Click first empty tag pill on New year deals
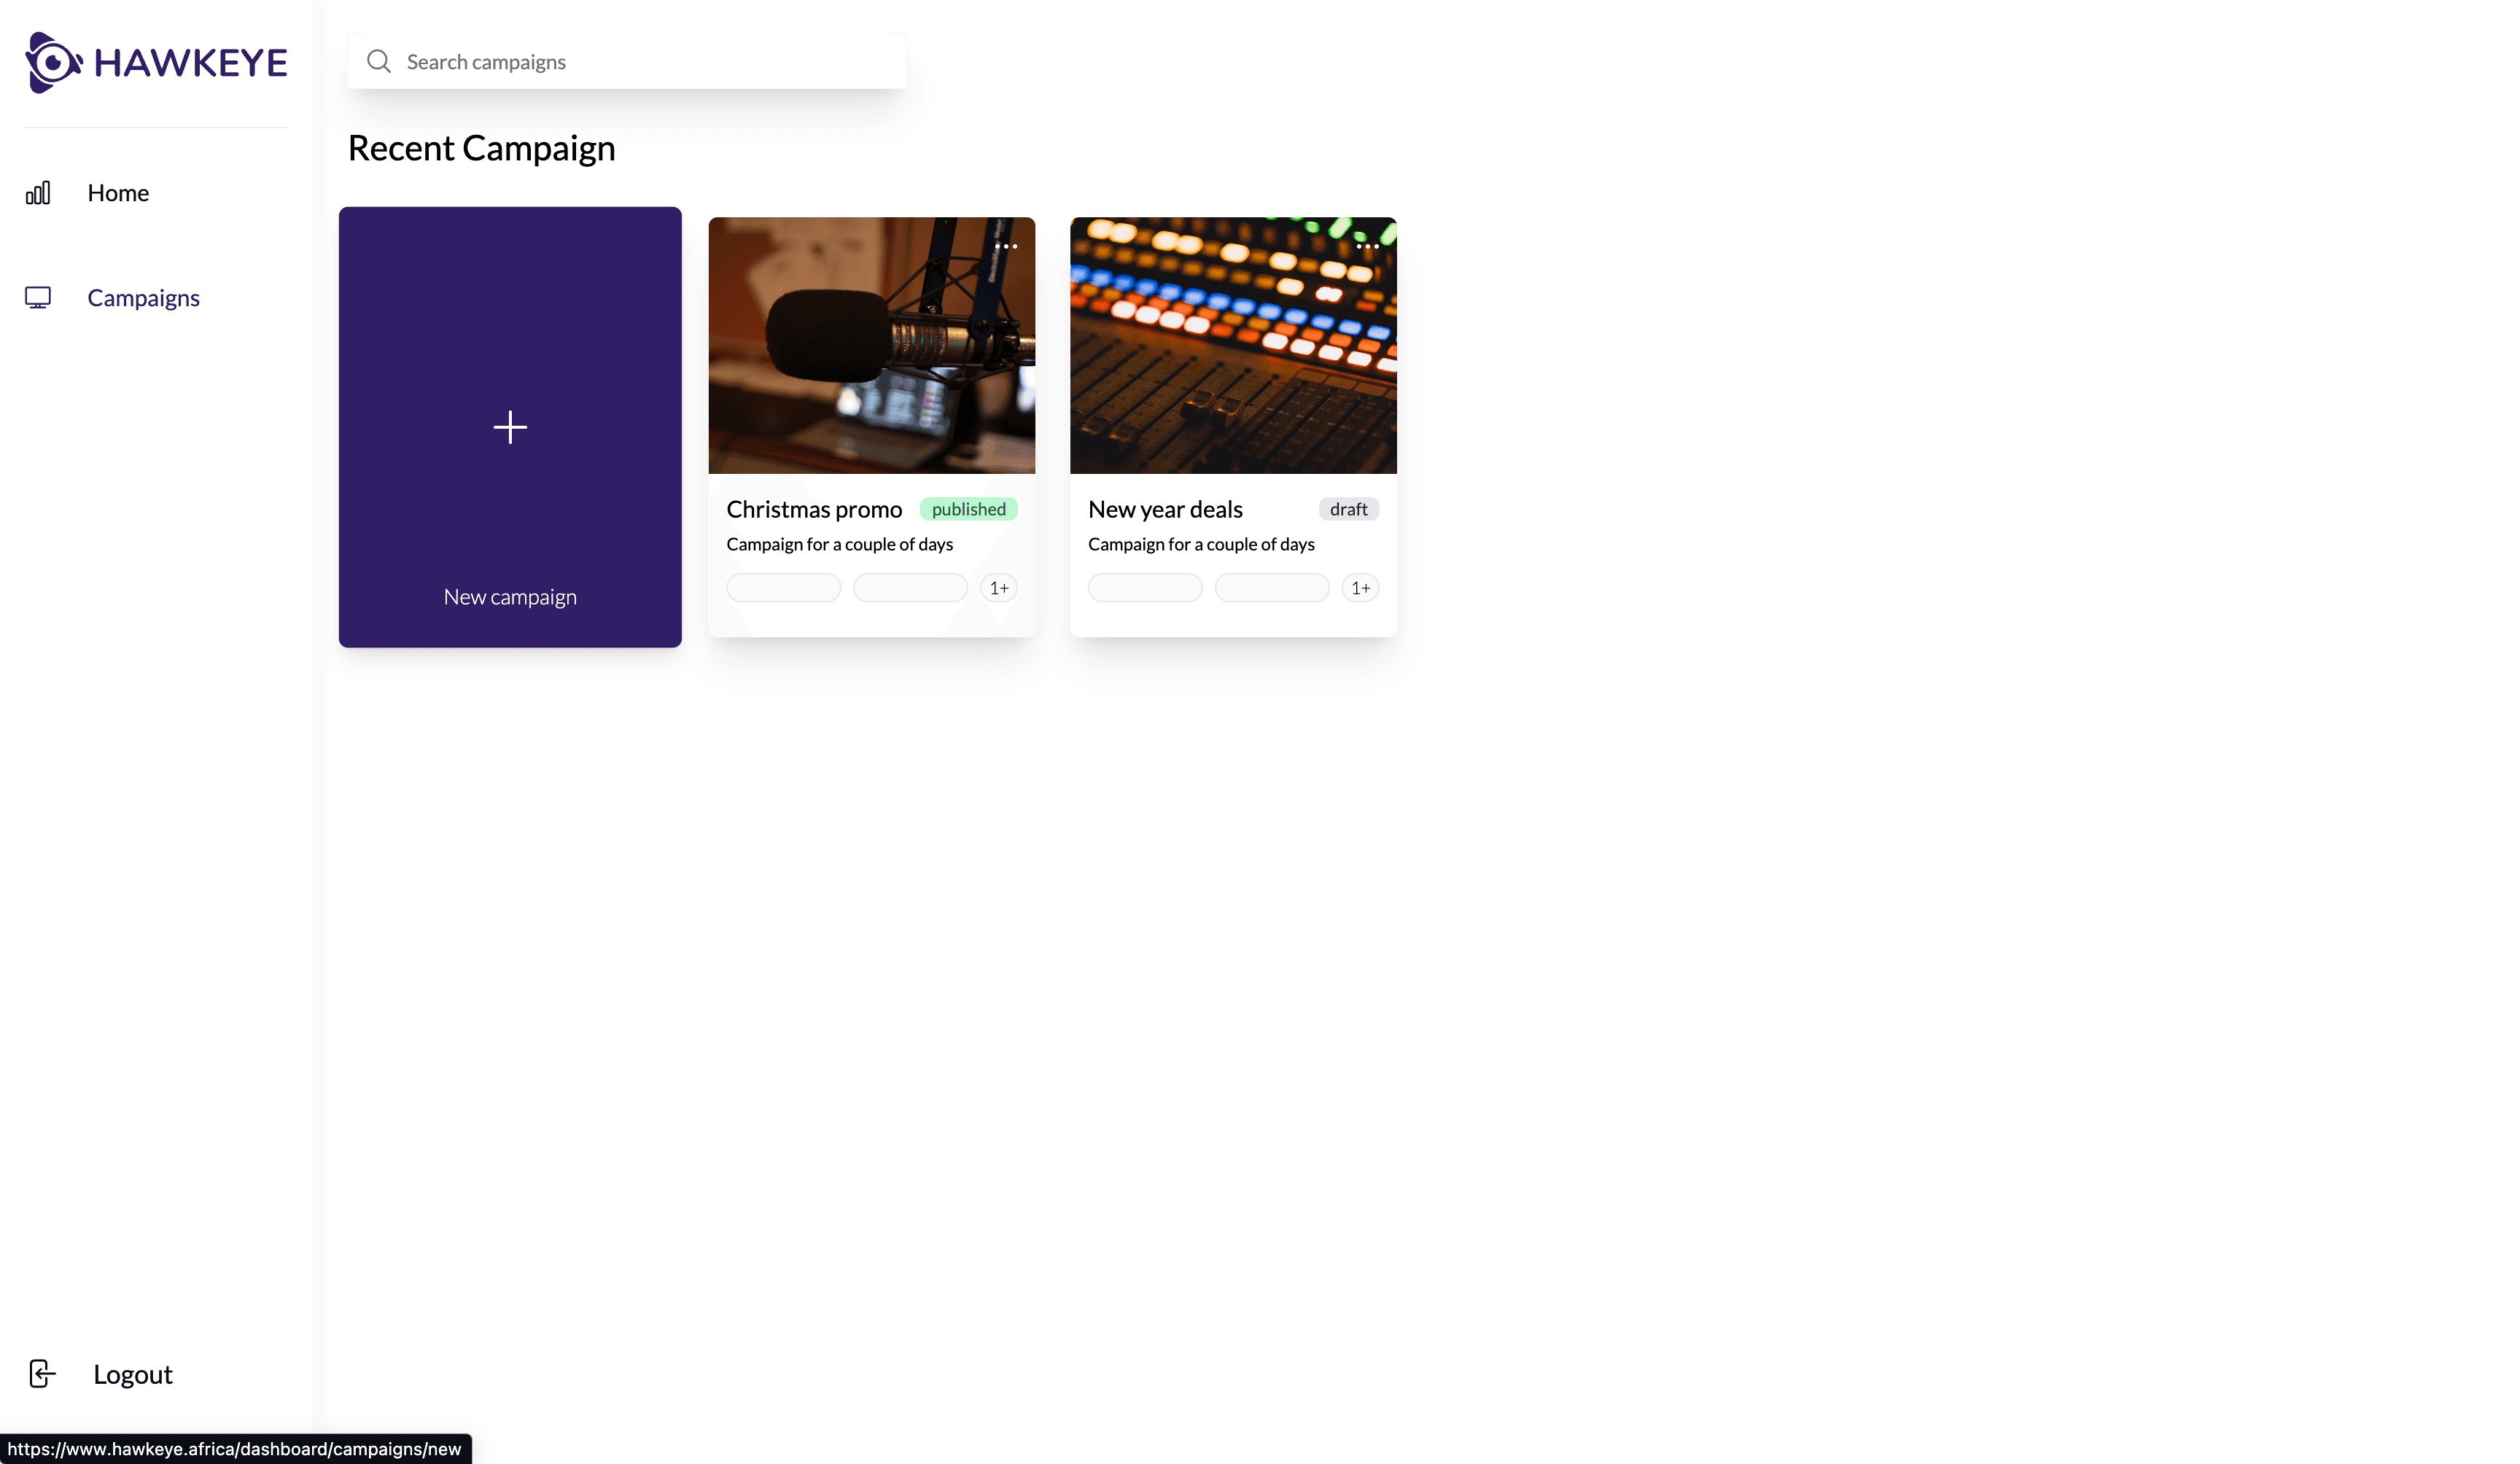The height and width of the screenshot is (1464, 2520). tap(1145, 588)
